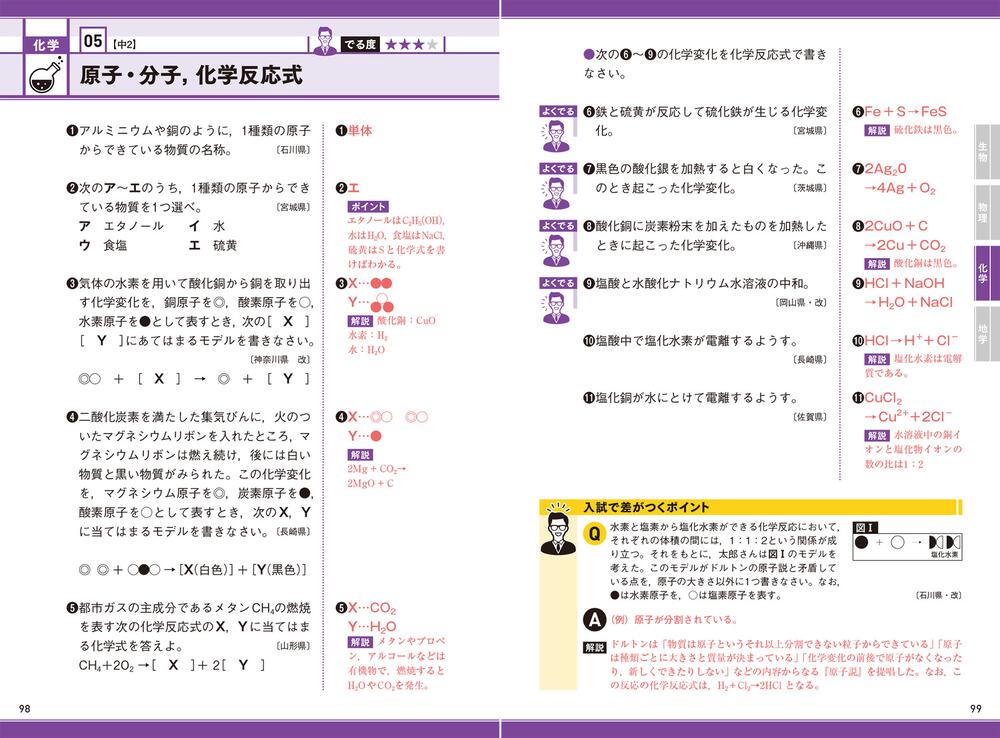Click the 解説 badge under answer ❸
The width and height of the screenshot is (1000, 738).
pyautogui.click(x=360, y=321)
